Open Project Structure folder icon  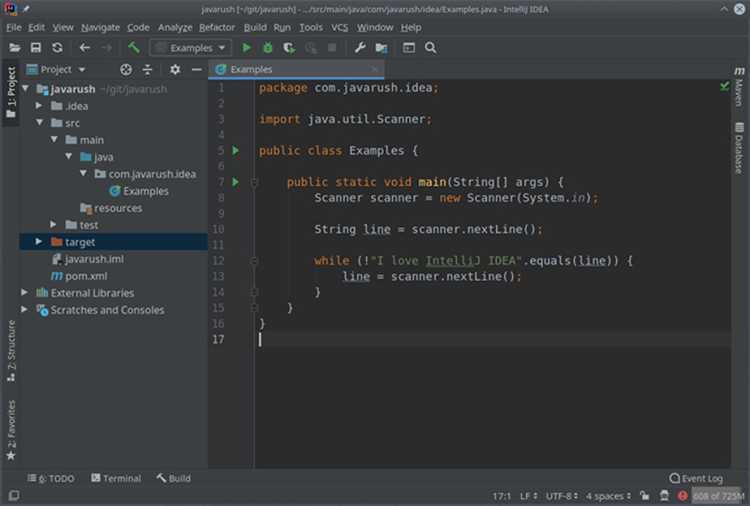[x=381, y=48]
